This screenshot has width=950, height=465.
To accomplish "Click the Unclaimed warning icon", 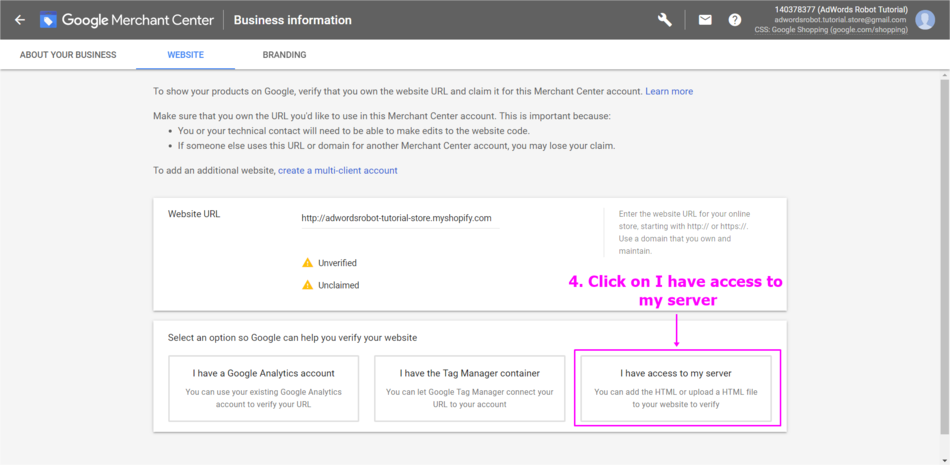I will coord(308,285).
